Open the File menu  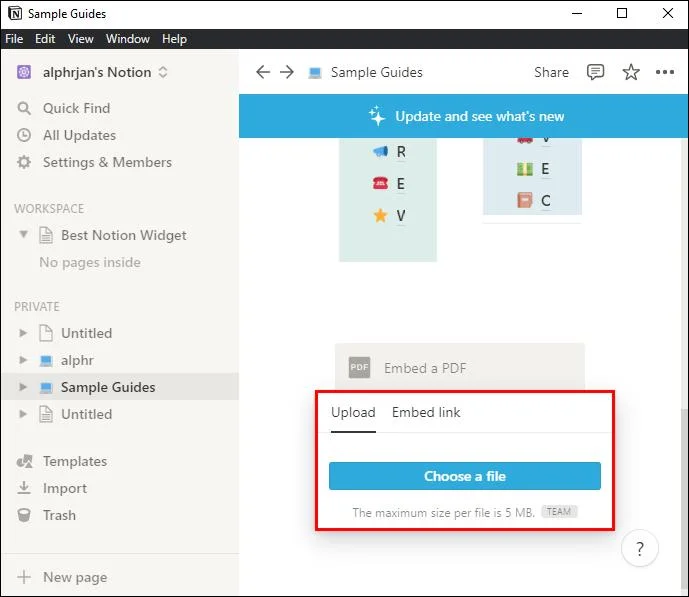tap(14, 39)
